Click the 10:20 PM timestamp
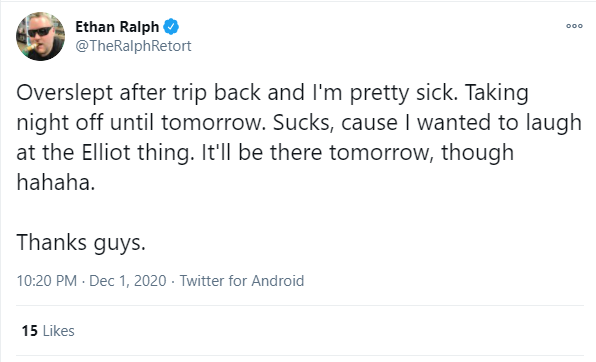The image size is (596, 362). point(46,281)
